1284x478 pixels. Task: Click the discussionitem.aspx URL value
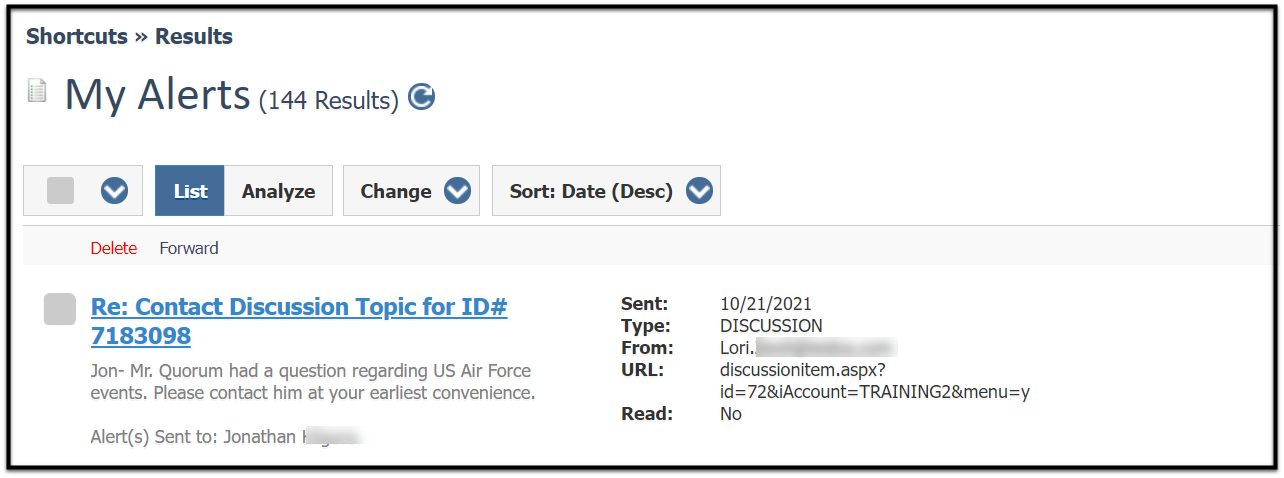pyautogui.click(x=875, y=380)
